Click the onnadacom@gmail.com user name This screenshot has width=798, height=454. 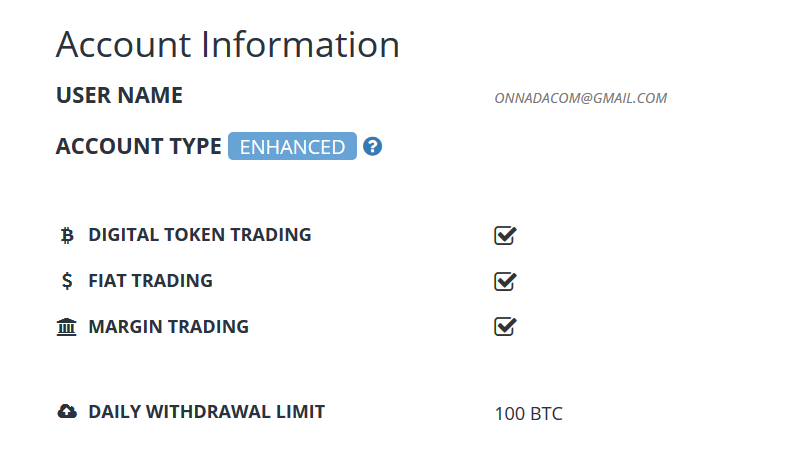pyautogui.click(x=580, y=98)
